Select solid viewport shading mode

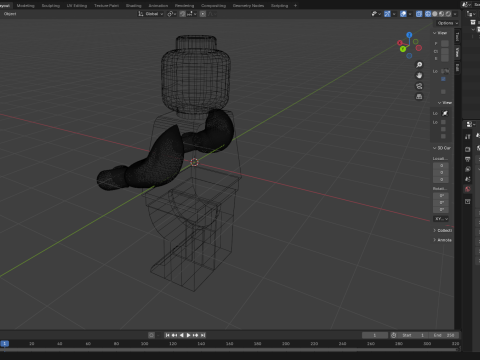[x=435, y=14]
